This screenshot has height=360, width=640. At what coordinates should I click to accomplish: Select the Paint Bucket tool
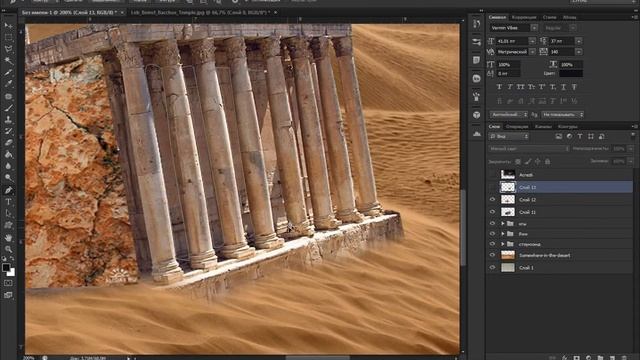tap(8, 155)
